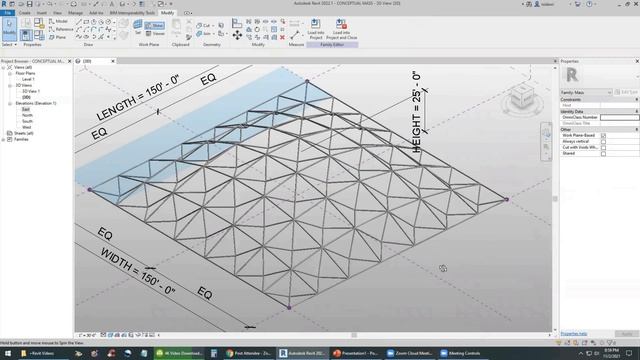Switch to the Add-Ins ribbon tab
The height and width of the screenshot is (360, 640).
(96, 13)
